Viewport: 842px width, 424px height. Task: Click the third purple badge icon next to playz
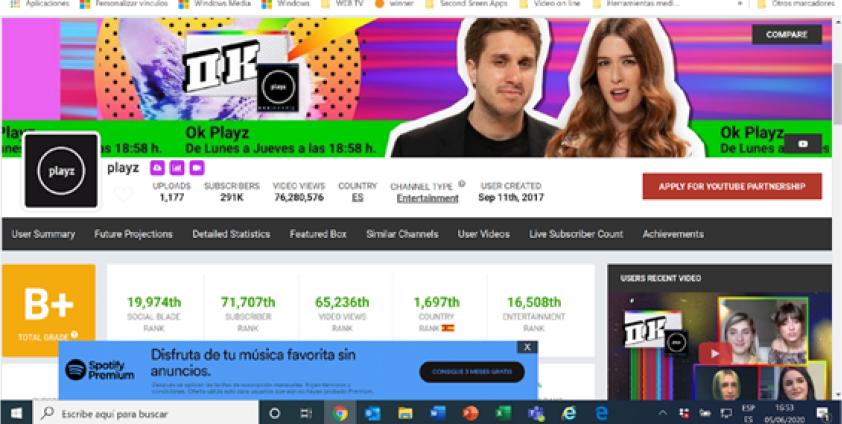pyautogui.click(x=197, y=167)
